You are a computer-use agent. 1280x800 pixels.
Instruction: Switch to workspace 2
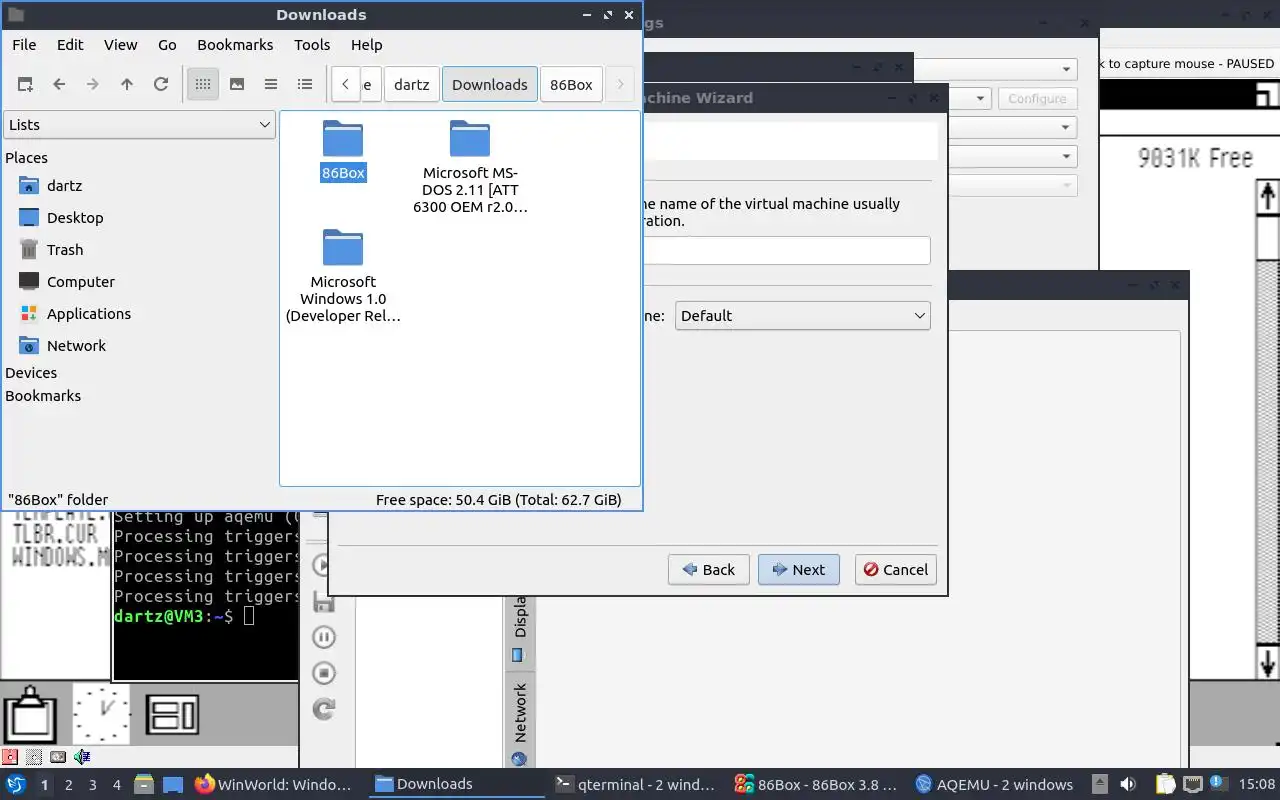coord(68,785)
